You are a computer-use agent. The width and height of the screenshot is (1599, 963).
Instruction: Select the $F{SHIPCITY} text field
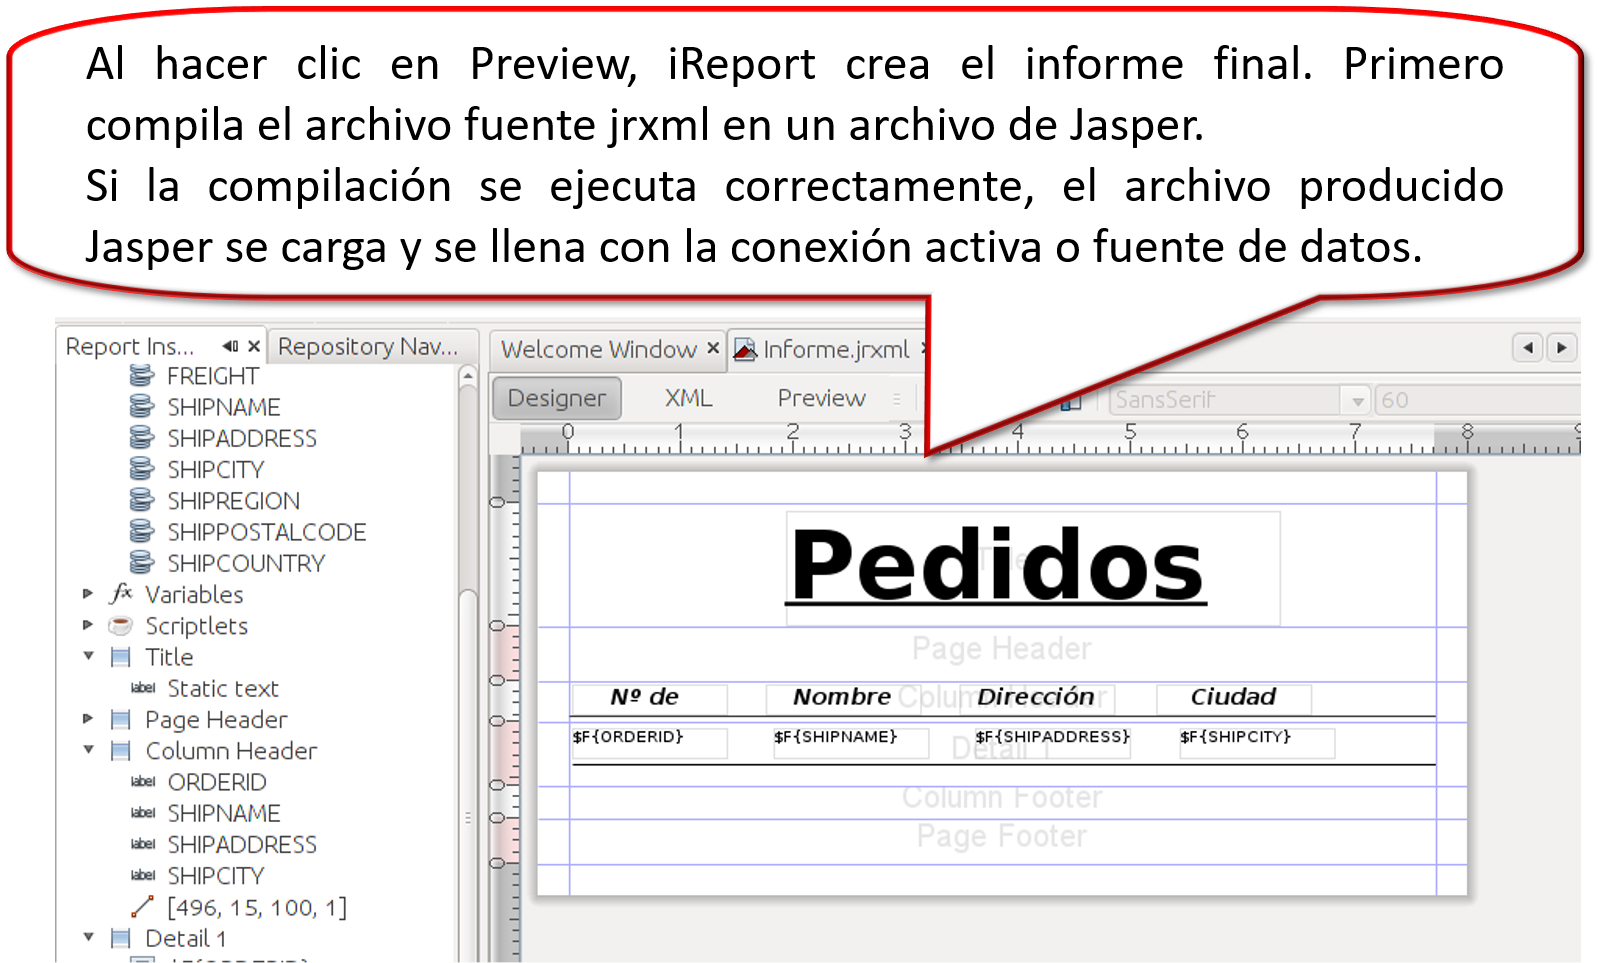[1257, 743]
